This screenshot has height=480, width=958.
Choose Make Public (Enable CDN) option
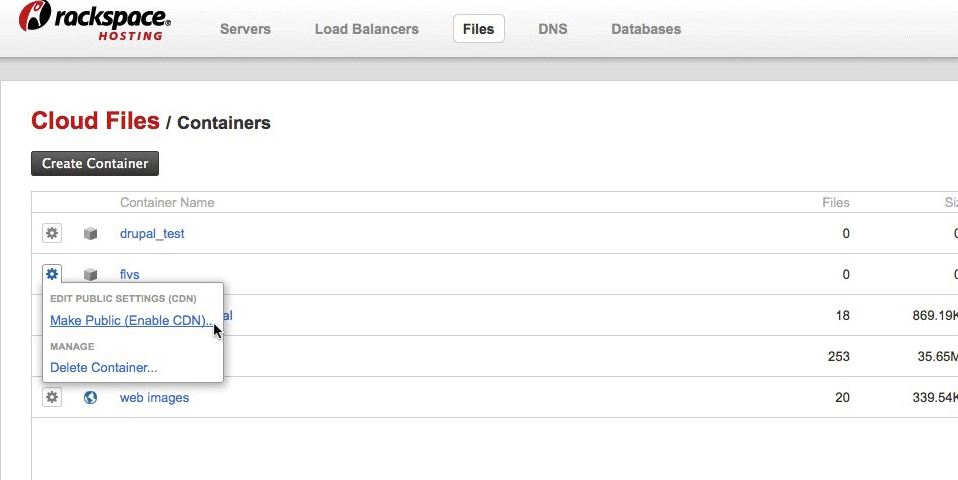(131, 321)
